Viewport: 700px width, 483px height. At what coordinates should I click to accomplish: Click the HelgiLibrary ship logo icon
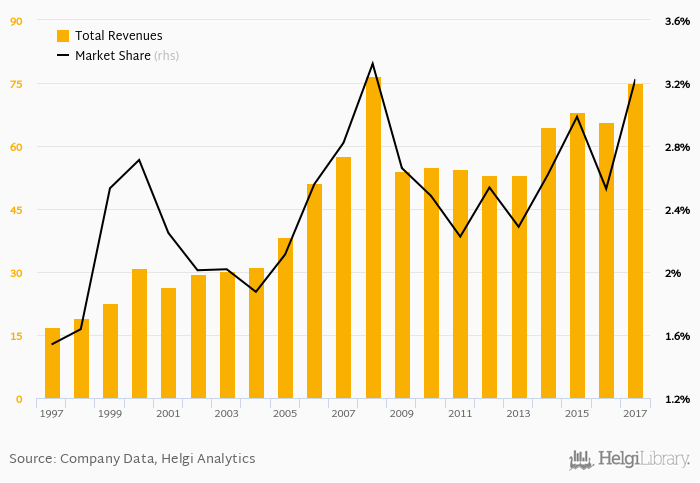coord(581,459)
